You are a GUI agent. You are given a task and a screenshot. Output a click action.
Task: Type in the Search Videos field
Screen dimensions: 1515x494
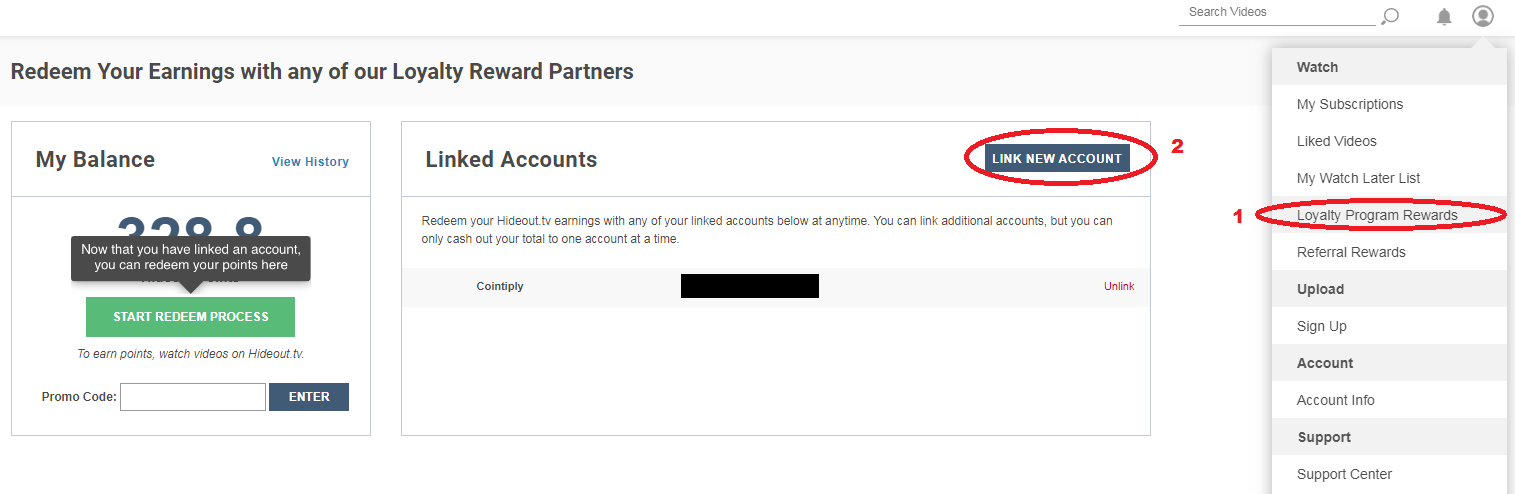[x=1277, y=13]
